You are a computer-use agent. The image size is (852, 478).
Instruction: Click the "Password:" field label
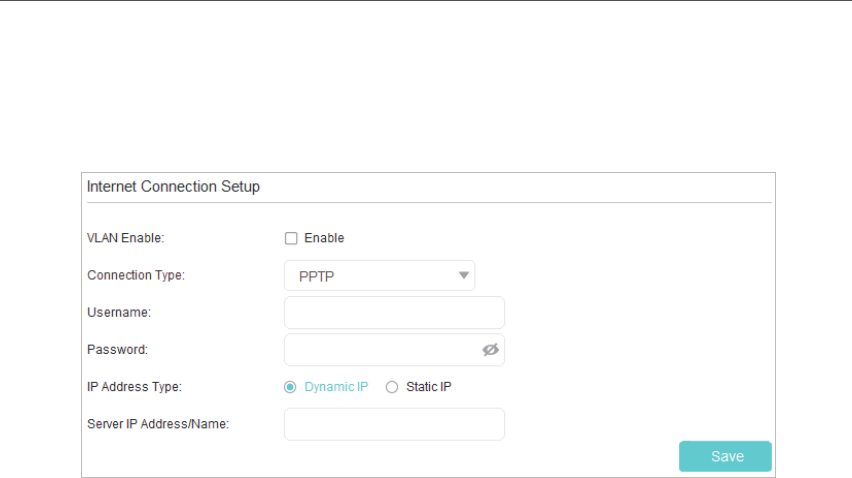tap(117, 350)
